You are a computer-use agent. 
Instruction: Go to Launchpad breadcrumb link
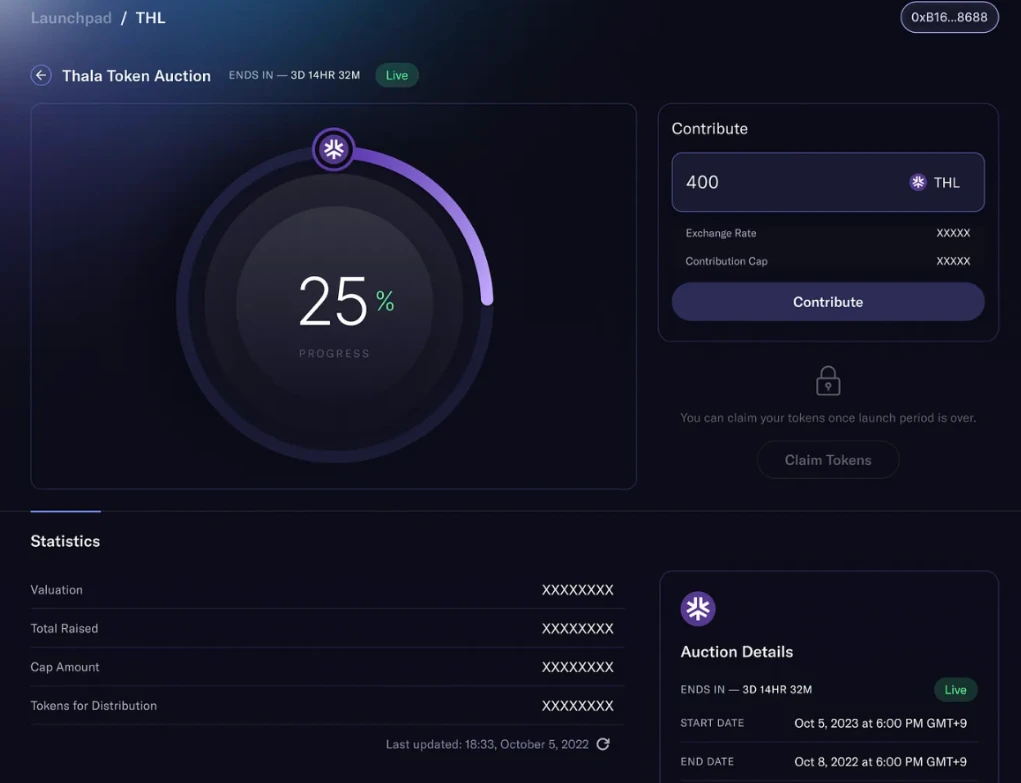tap(71, 18)
